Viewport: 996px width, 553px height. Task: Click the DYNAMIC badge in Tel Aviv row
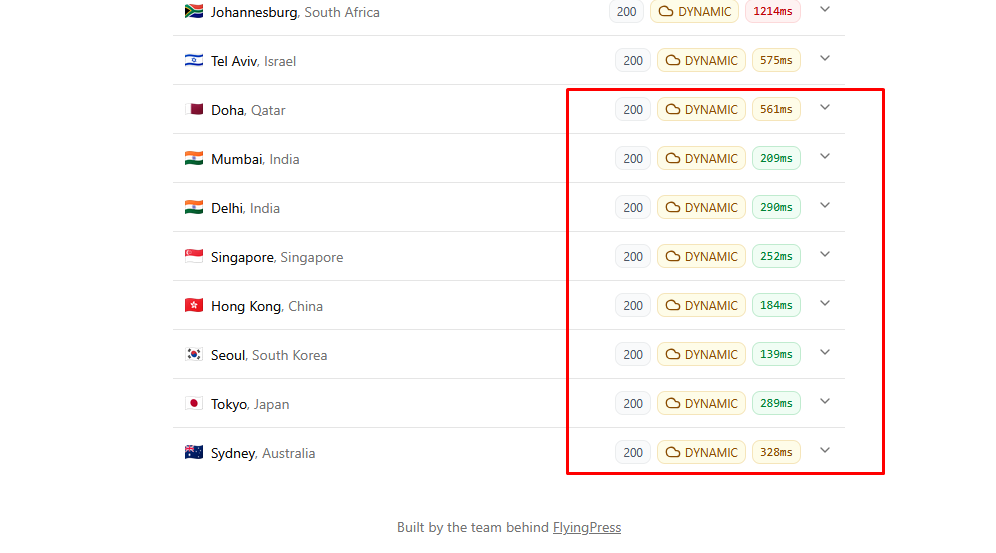[701, 60]
